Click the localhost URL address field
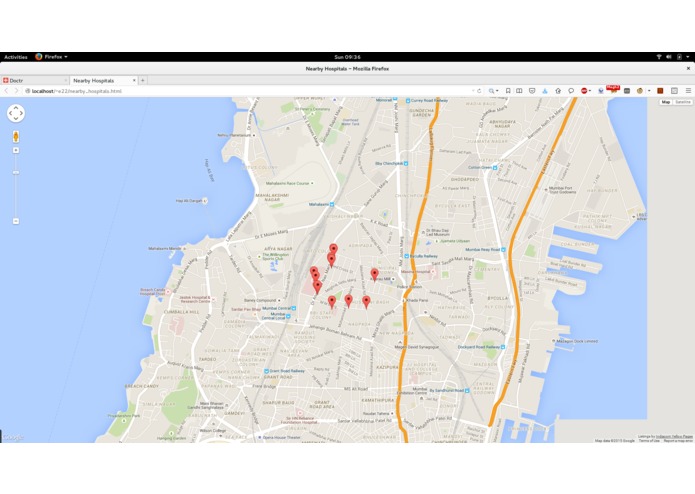The height and width of the screenshot is (494, 695). coord(248,91)
